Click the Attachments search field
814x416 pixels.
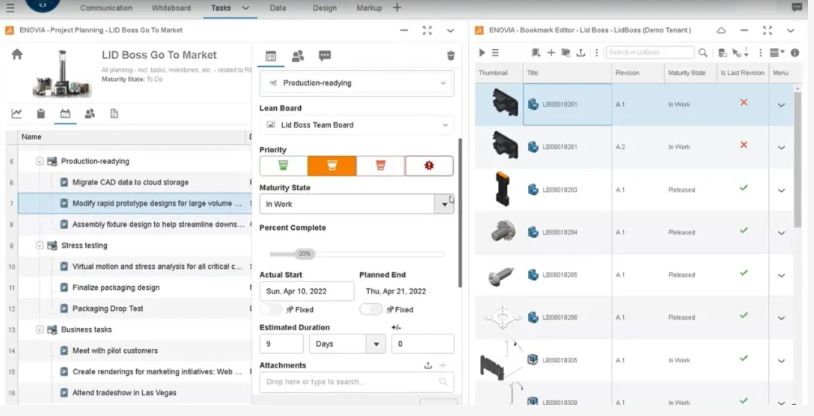coord(357,382)
